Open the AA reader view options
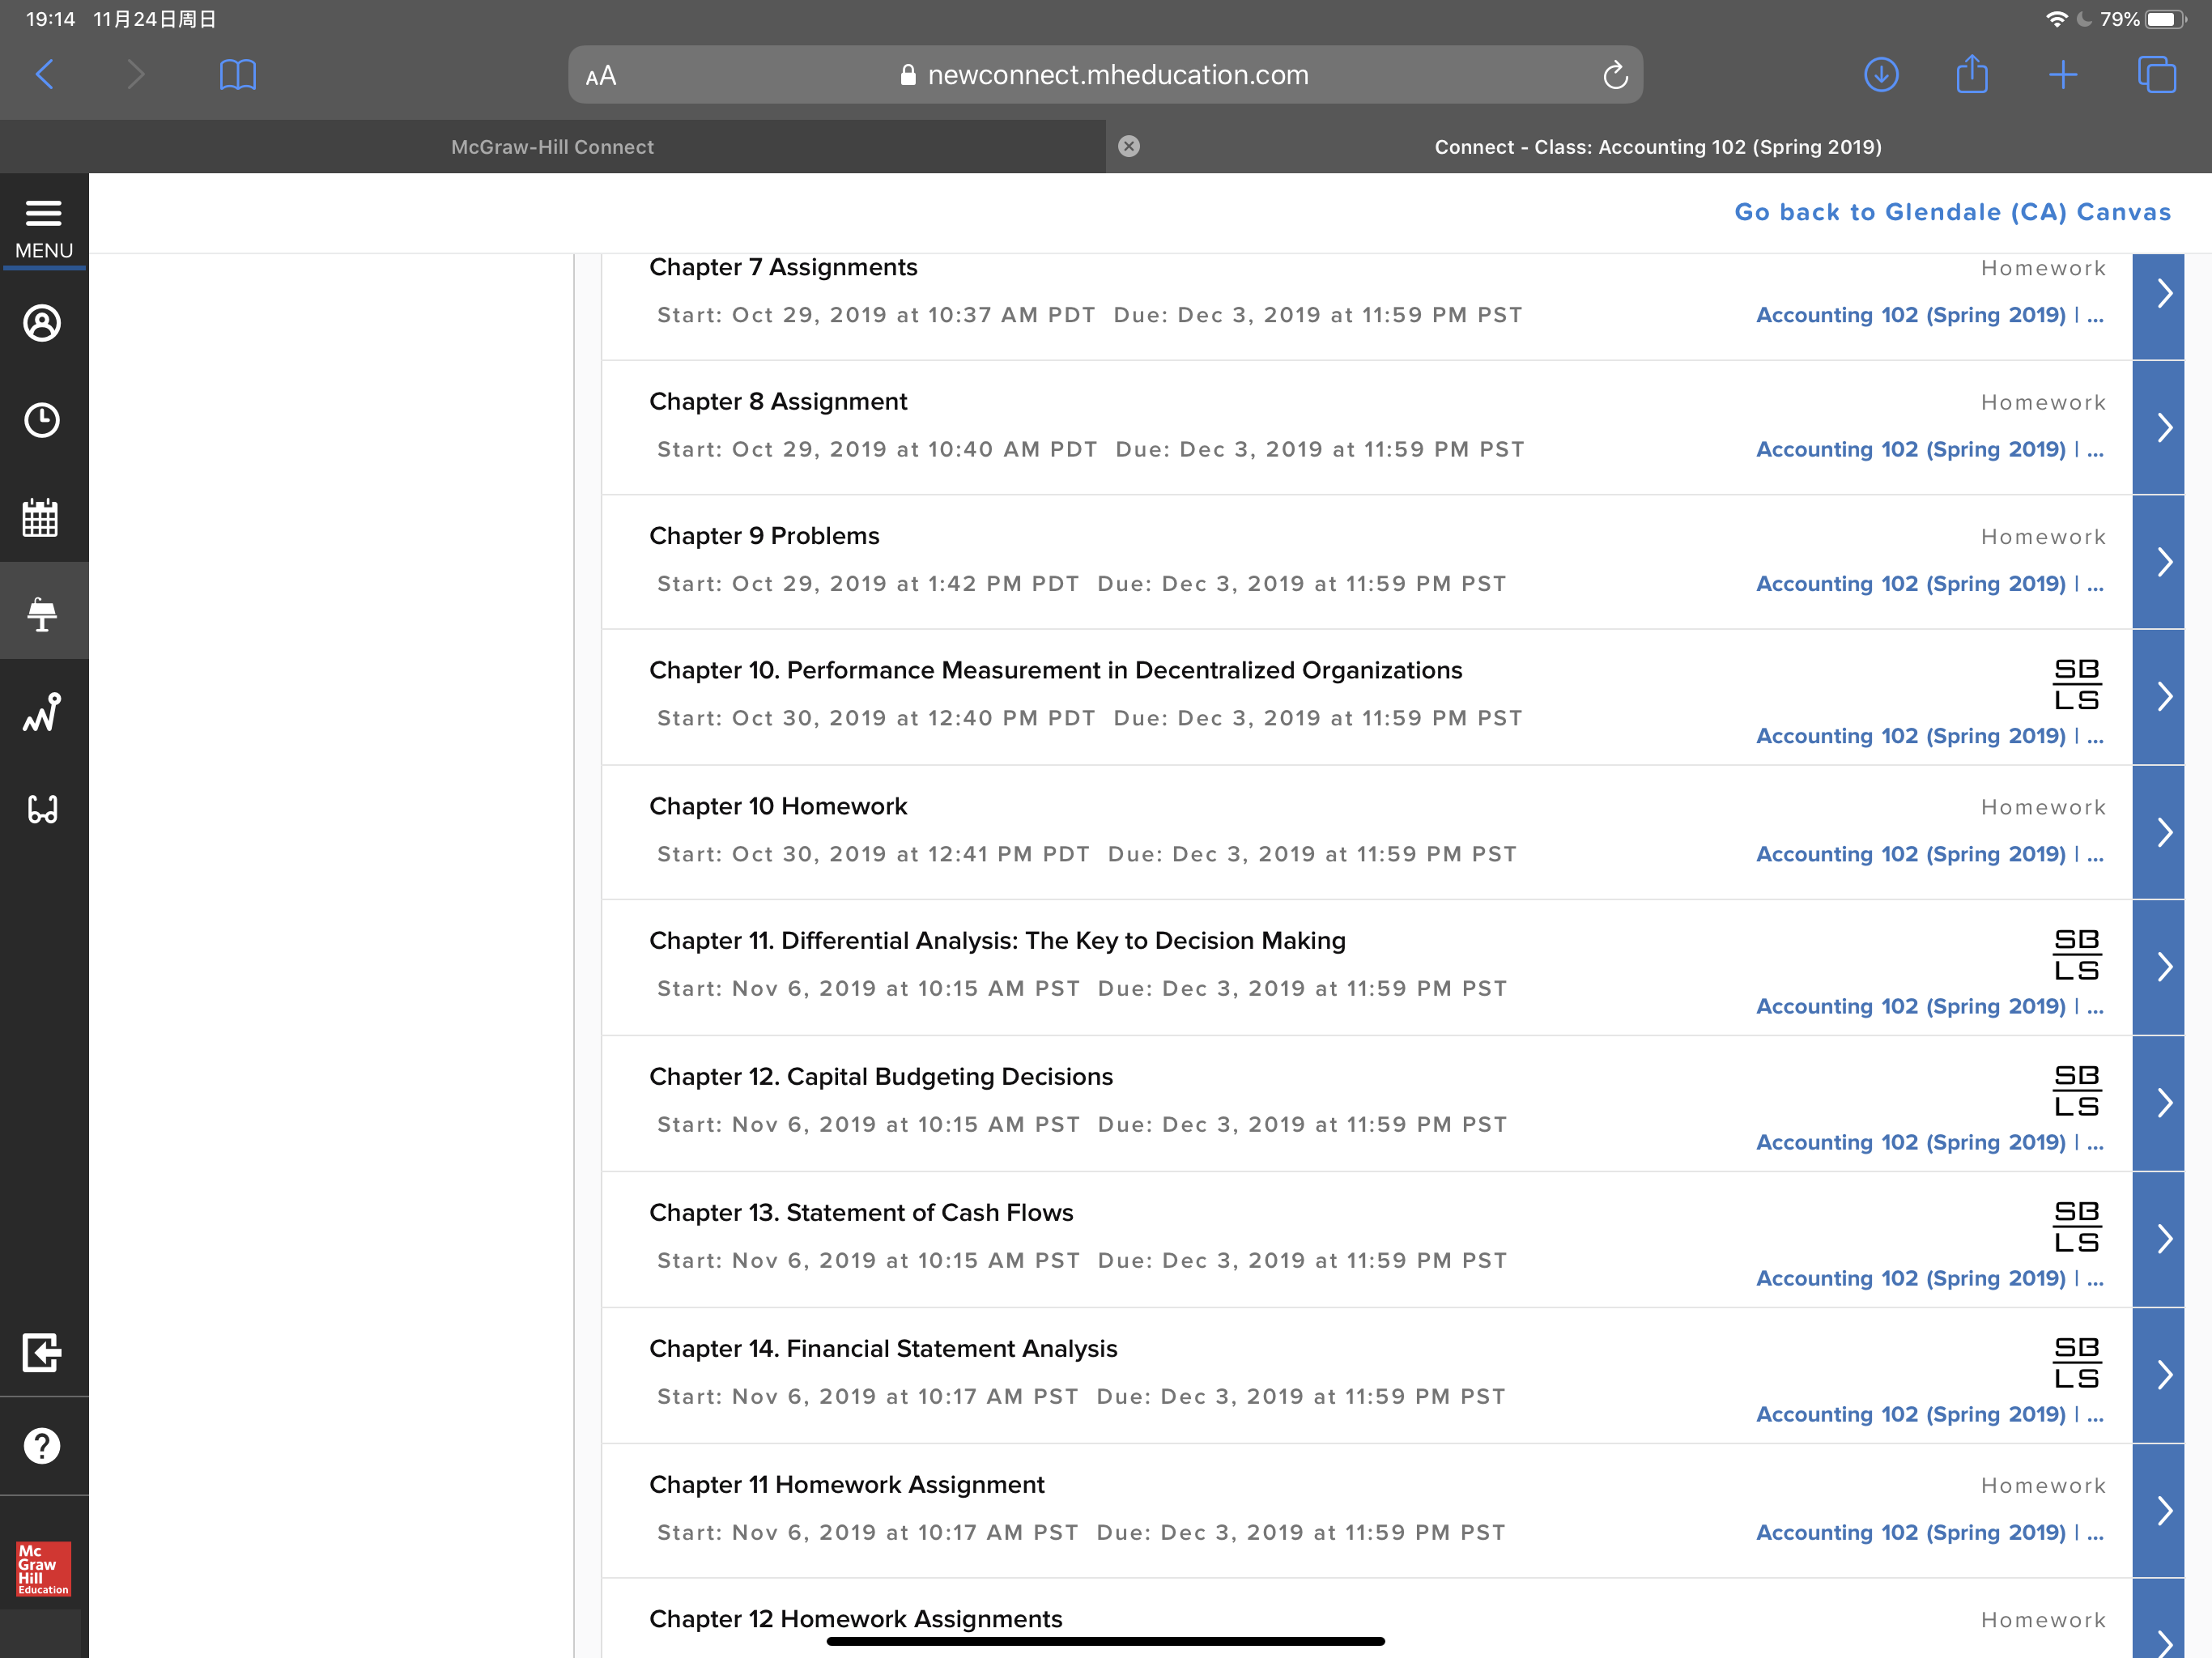Screen dimensions: 2212x1658 pyautogui.click(x=601, y=76)
